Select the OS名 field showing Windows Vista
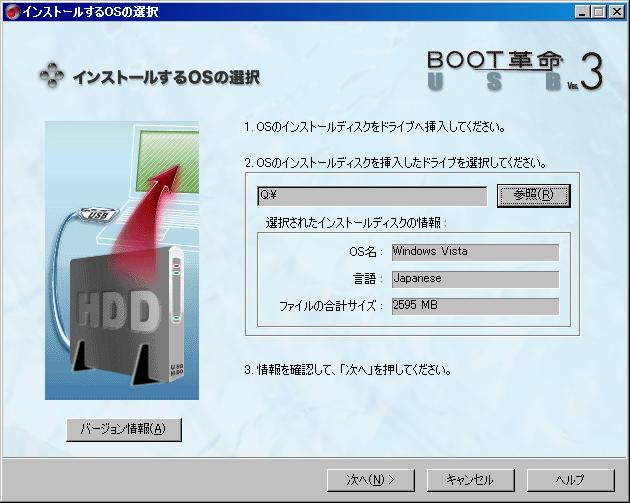The height and width of the screenshot is (503, 630). tap(475, 252)
